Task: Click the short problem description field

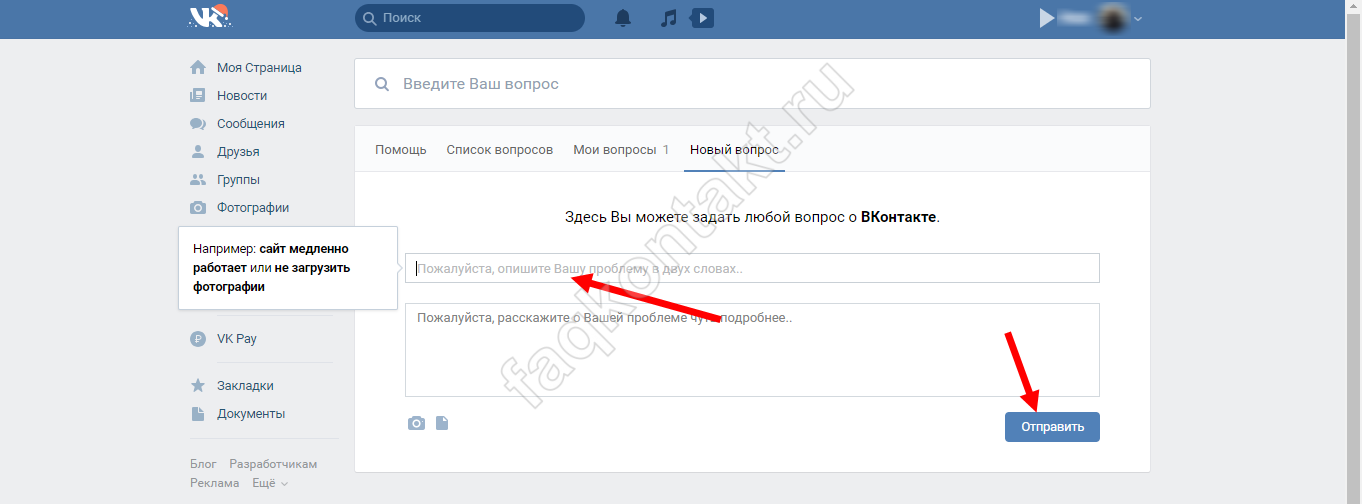Action: [752, 268]
